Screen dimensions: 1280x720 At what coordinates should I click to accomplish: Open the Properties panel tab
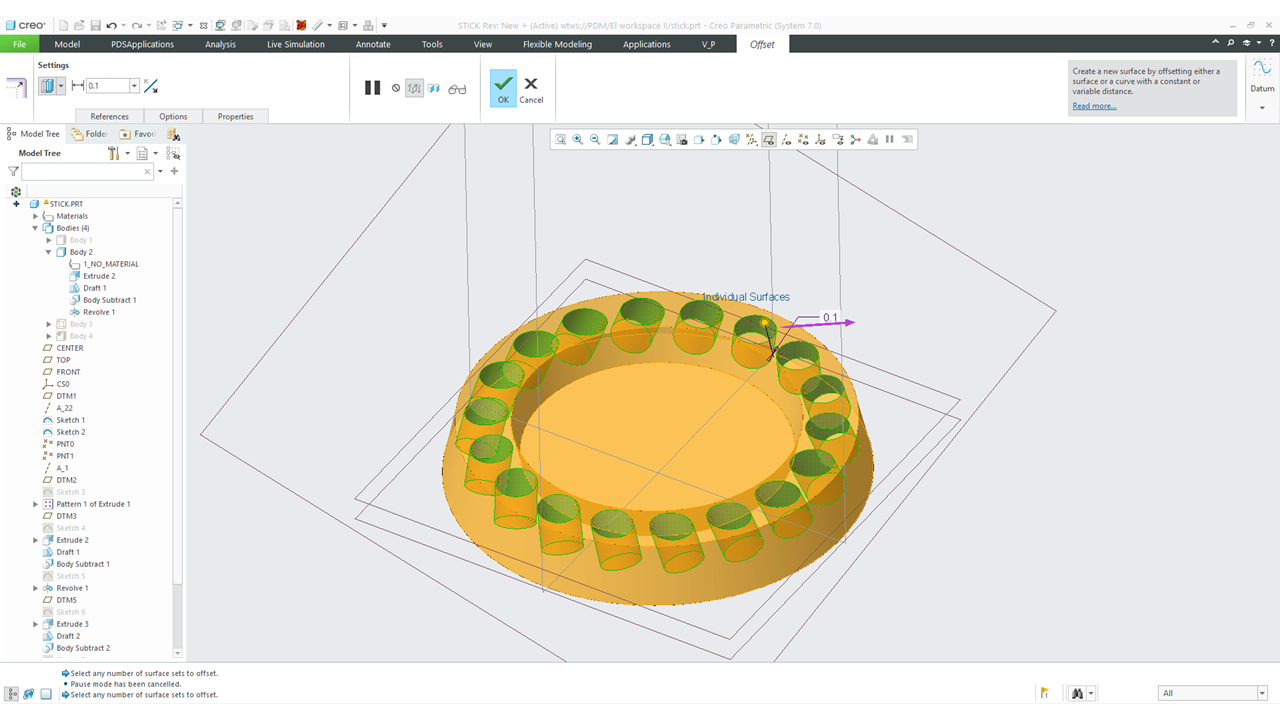[236, 116]
